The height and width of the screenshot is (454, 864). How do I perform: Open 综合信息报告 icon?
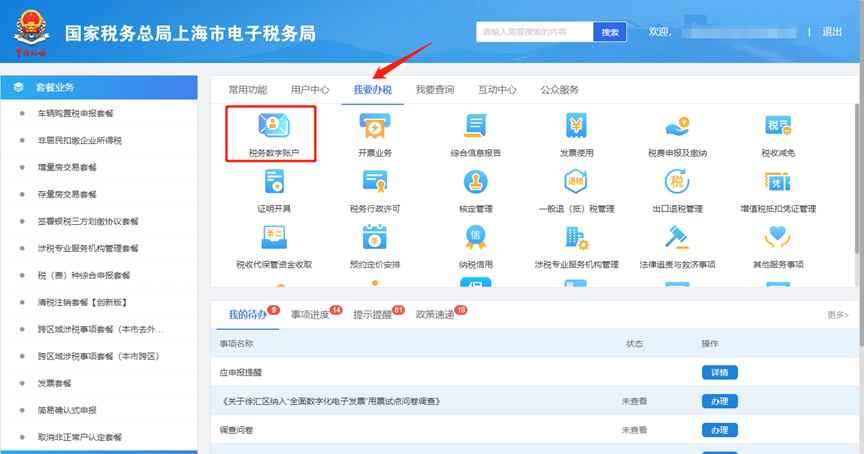[476, 126]
